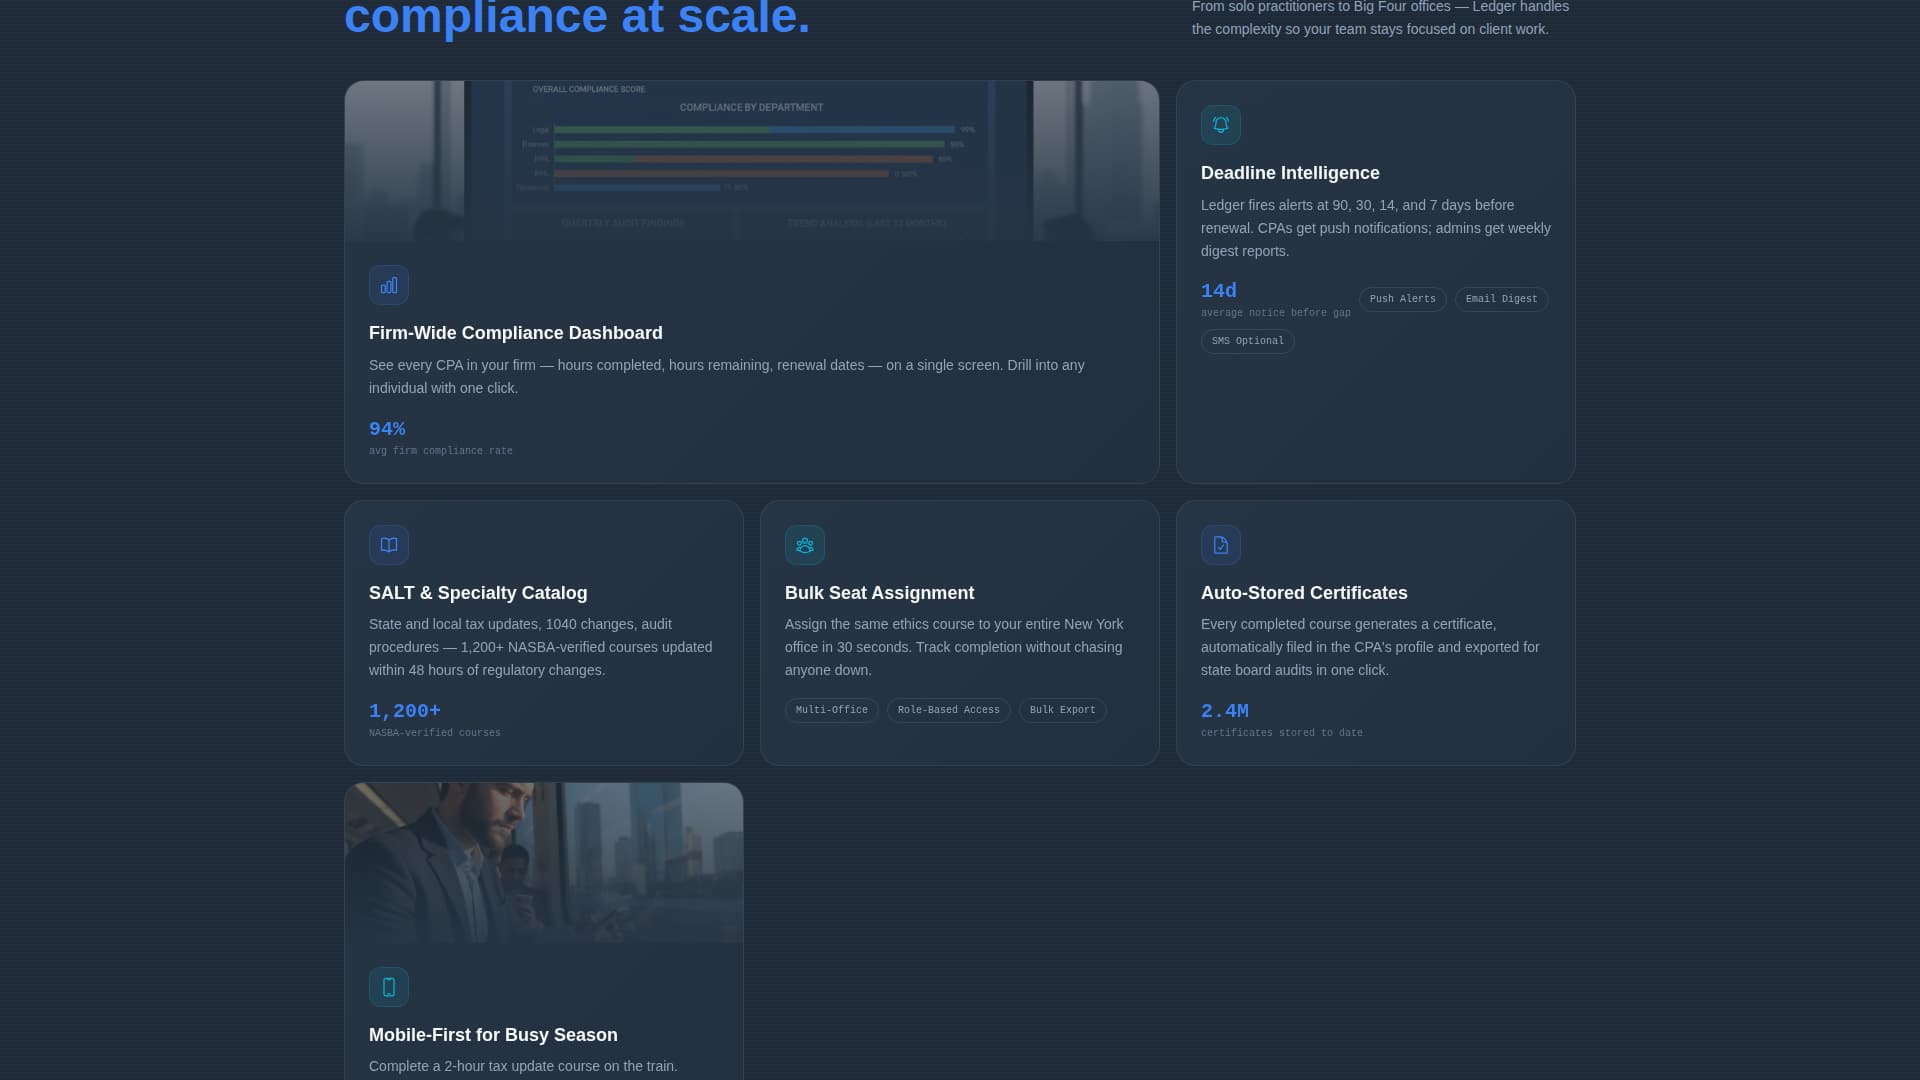Click the 1,200+ courses statistic
This screenshot has width=1920, height=1080.
pyautogui.click(x=405, y=711)
